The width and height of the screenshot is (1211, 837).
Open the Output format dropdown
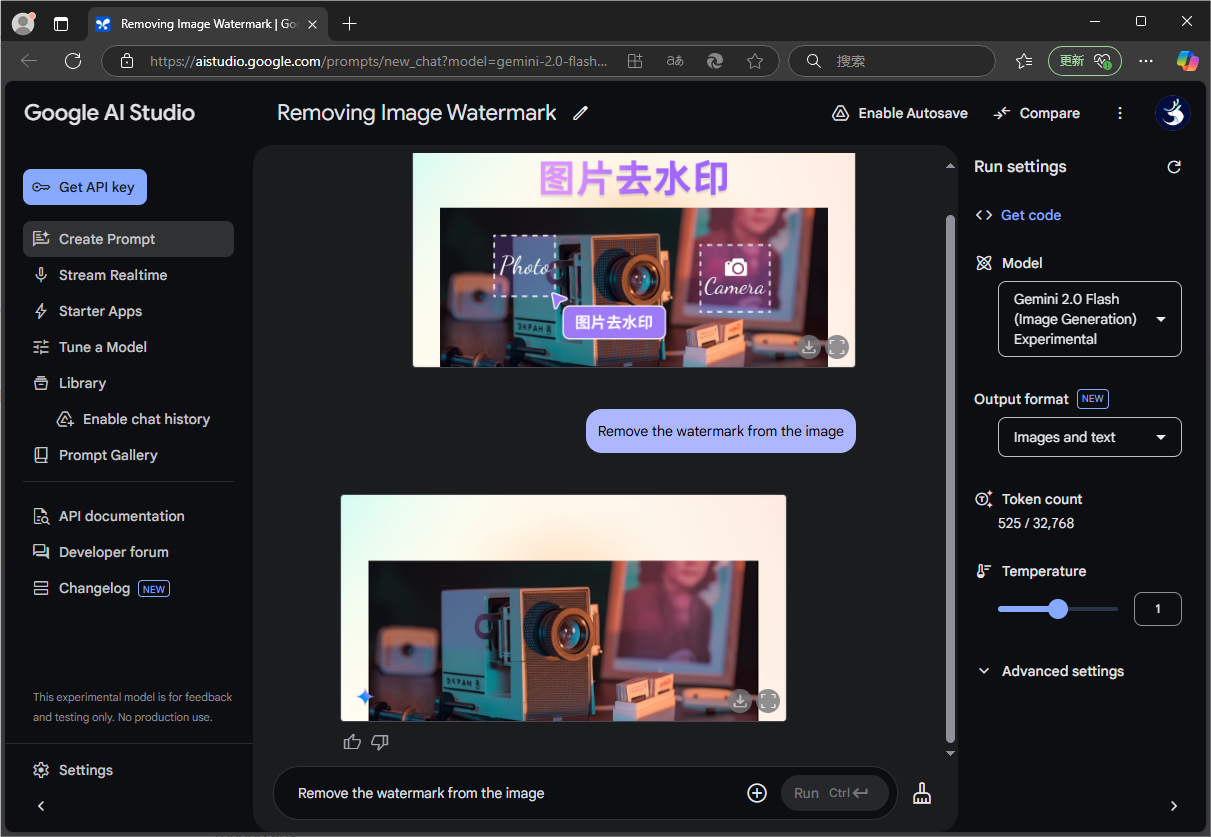tap(1089, 437)
